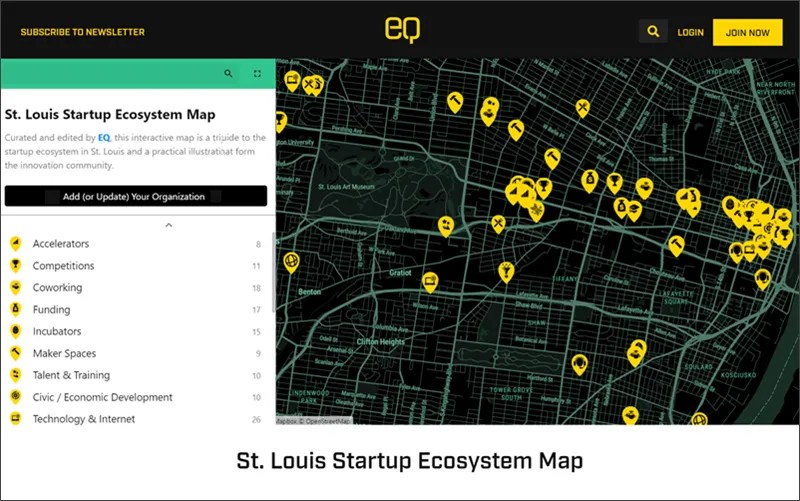800x501 pixels.
Task: Select the globe map marker above Benton
Action: [291, 262]
